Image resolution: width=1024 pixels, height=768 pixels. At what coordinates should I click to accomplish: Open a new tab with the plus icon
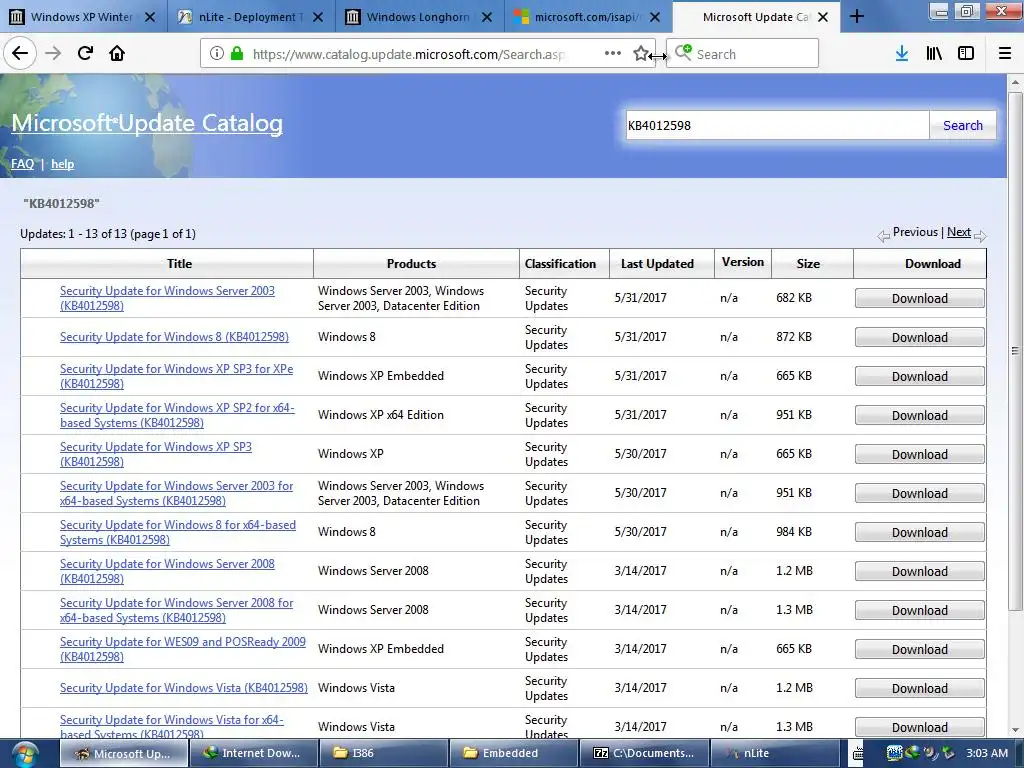(857, 16)
